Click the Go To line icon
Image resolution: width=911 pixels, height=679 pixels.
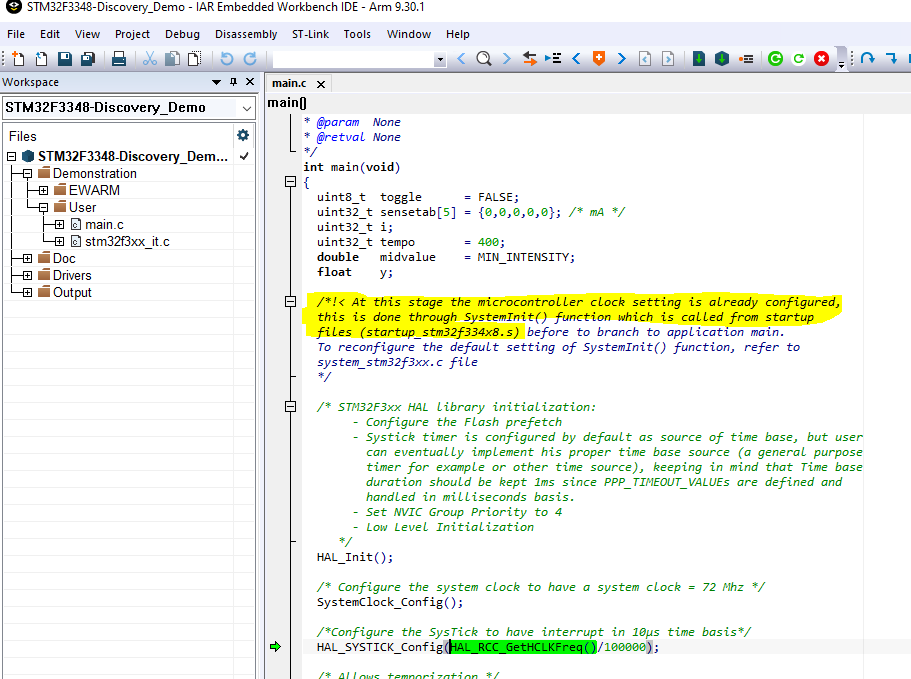[553, 59]
